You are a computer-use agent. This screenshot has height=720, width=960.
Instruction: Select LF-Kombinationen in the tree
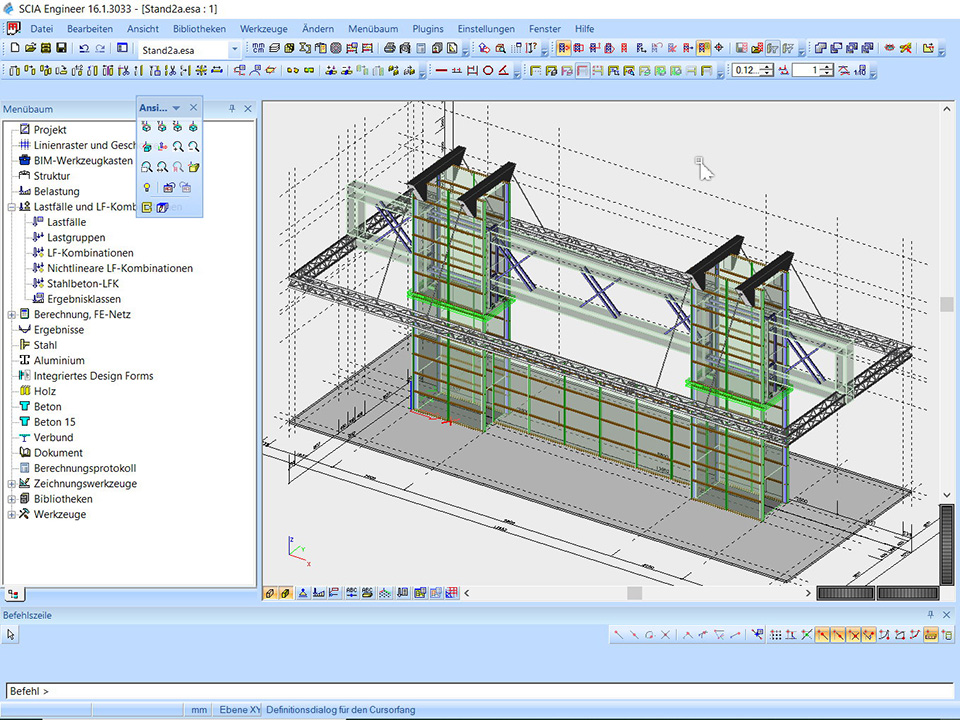tap(90, 253)
